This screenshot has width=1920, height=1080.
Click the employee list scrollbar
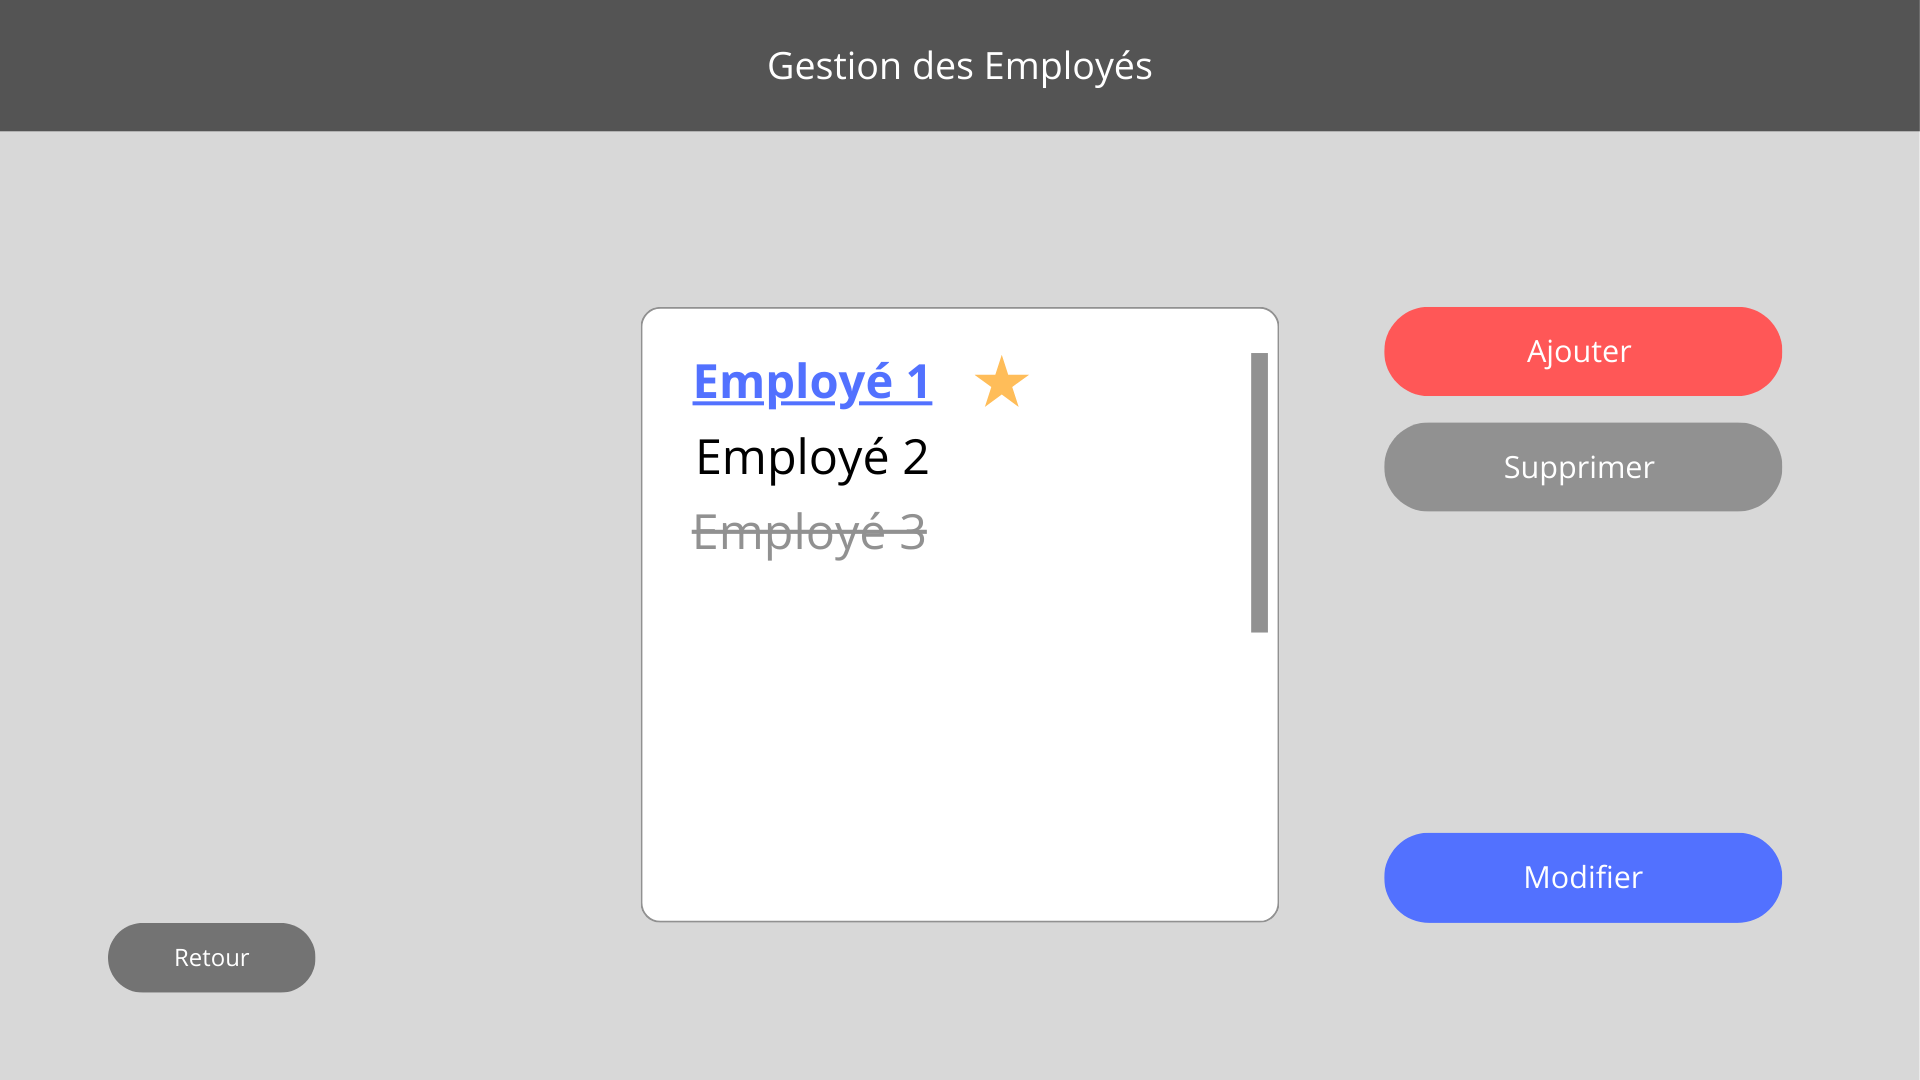pyautogui.click(x=1259, y=492)
